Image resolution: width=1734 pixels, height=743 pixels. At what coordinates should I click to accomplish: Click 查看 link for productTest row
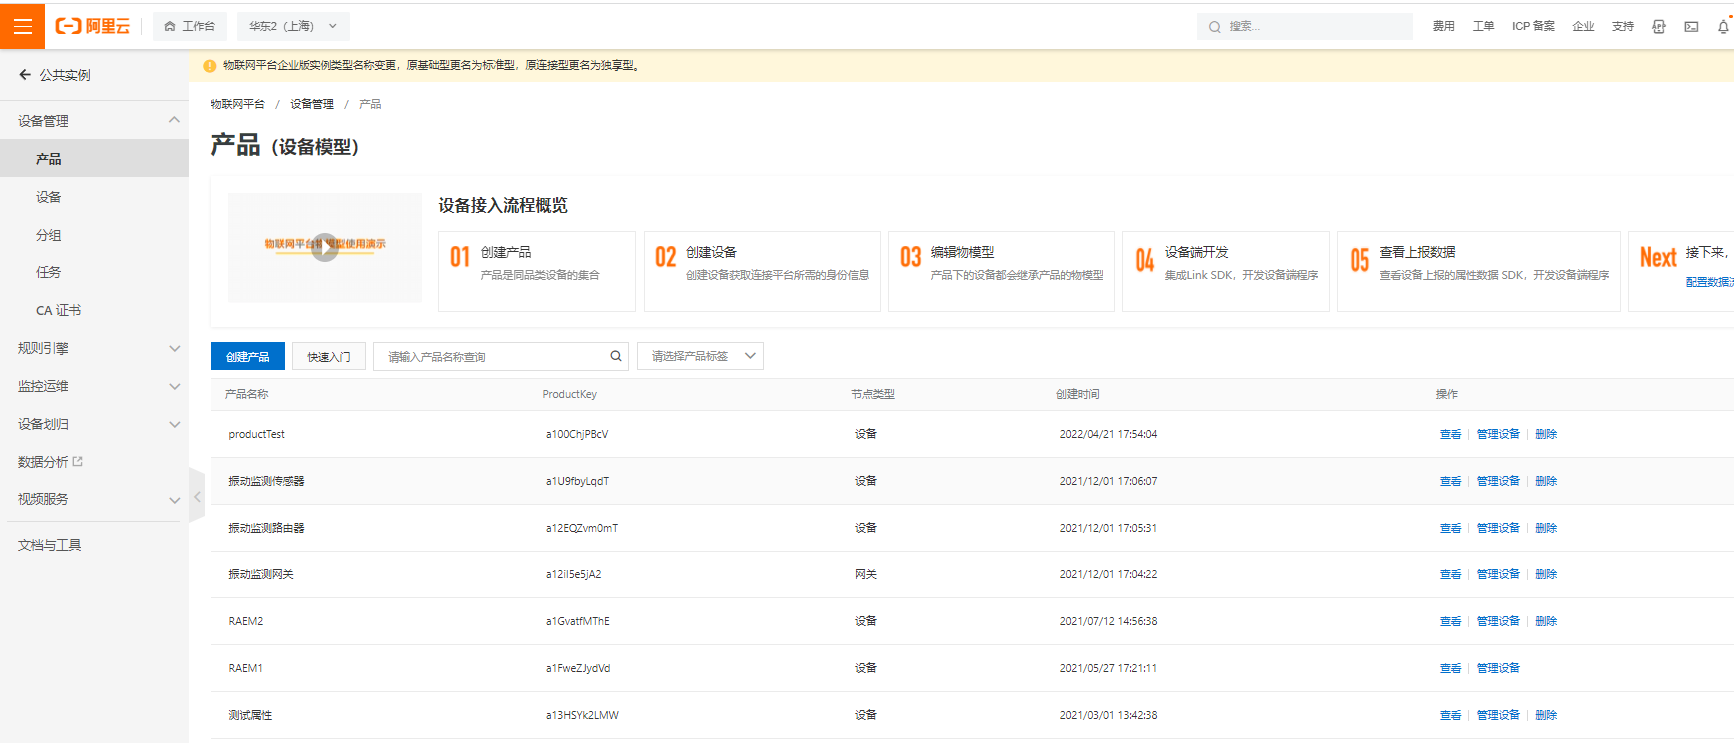1450,434
